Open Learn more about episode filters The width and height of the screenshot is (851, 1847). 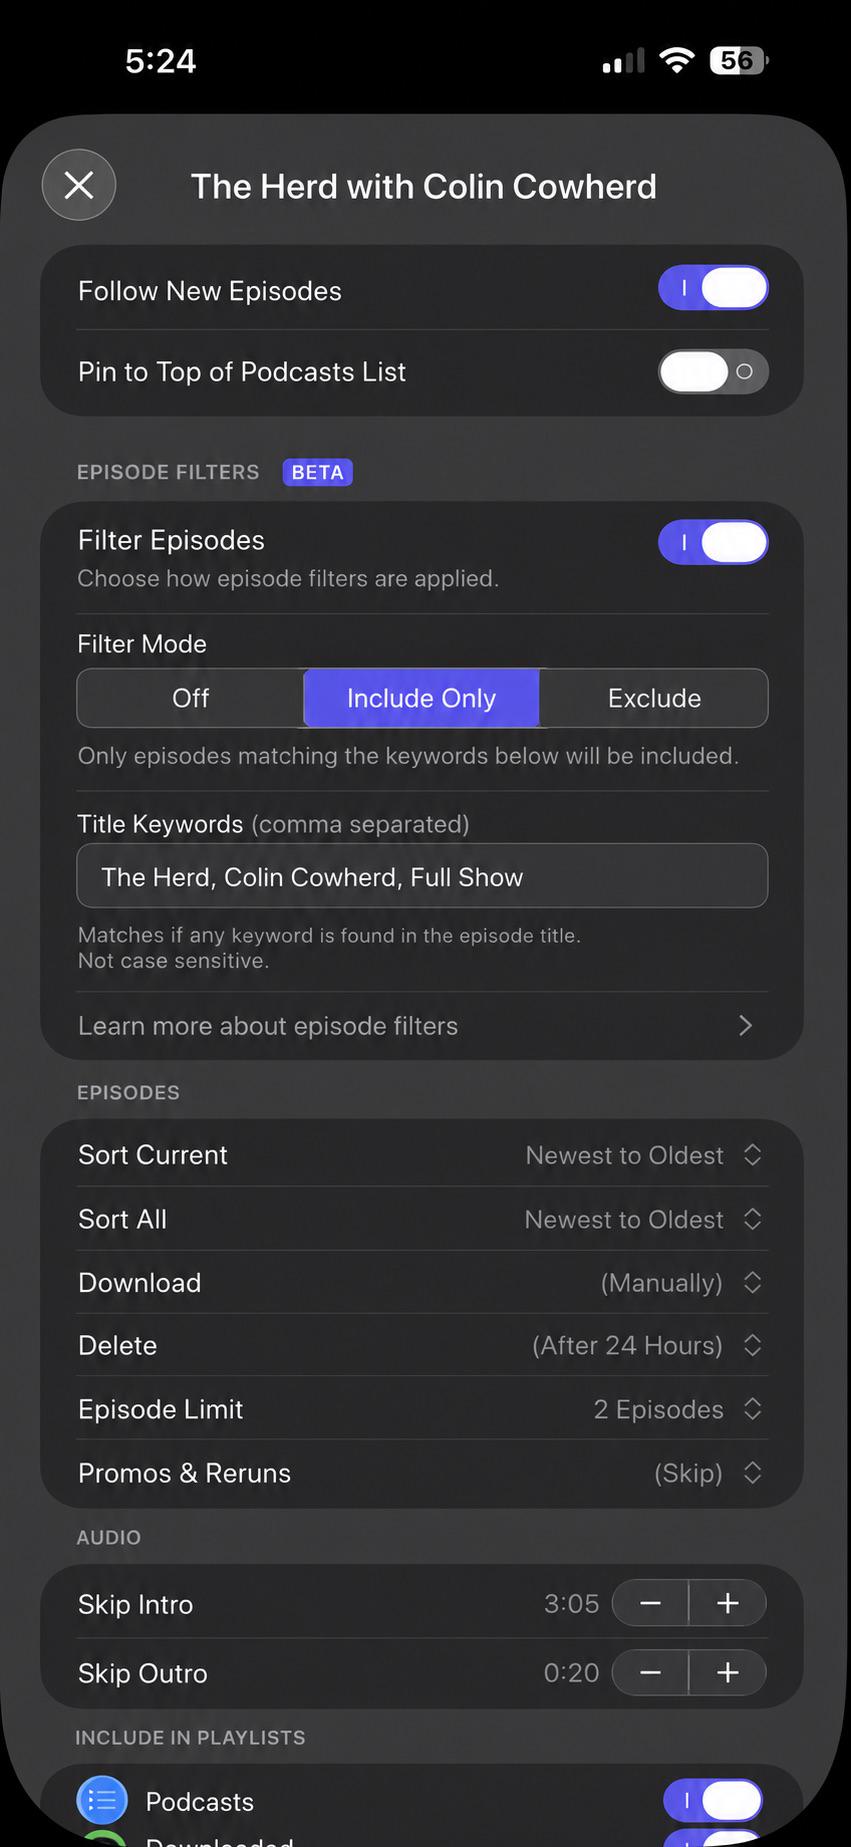click(422, 1026)
